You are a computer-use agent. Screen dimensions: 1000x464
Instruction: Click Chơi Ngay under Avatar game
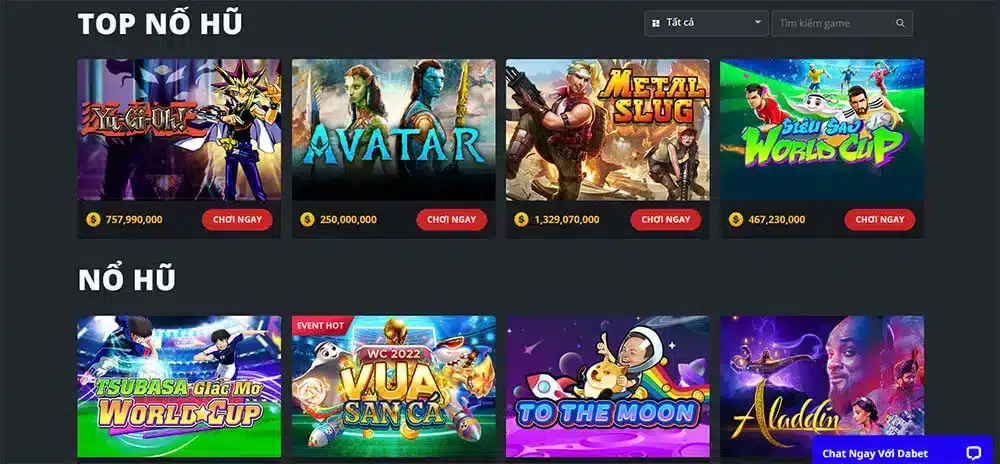click(452, 219)
